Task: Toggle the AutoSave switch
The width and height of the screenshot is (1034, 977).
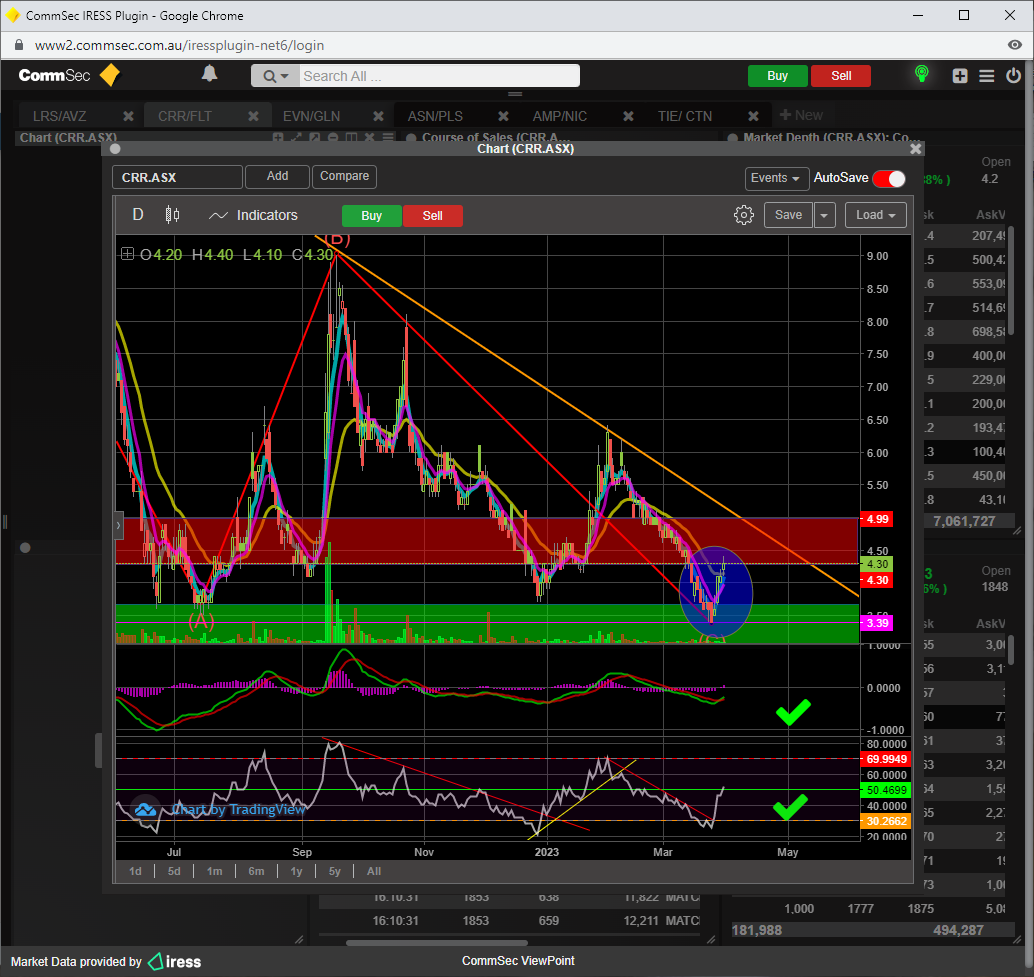Action: click(889, 179)
